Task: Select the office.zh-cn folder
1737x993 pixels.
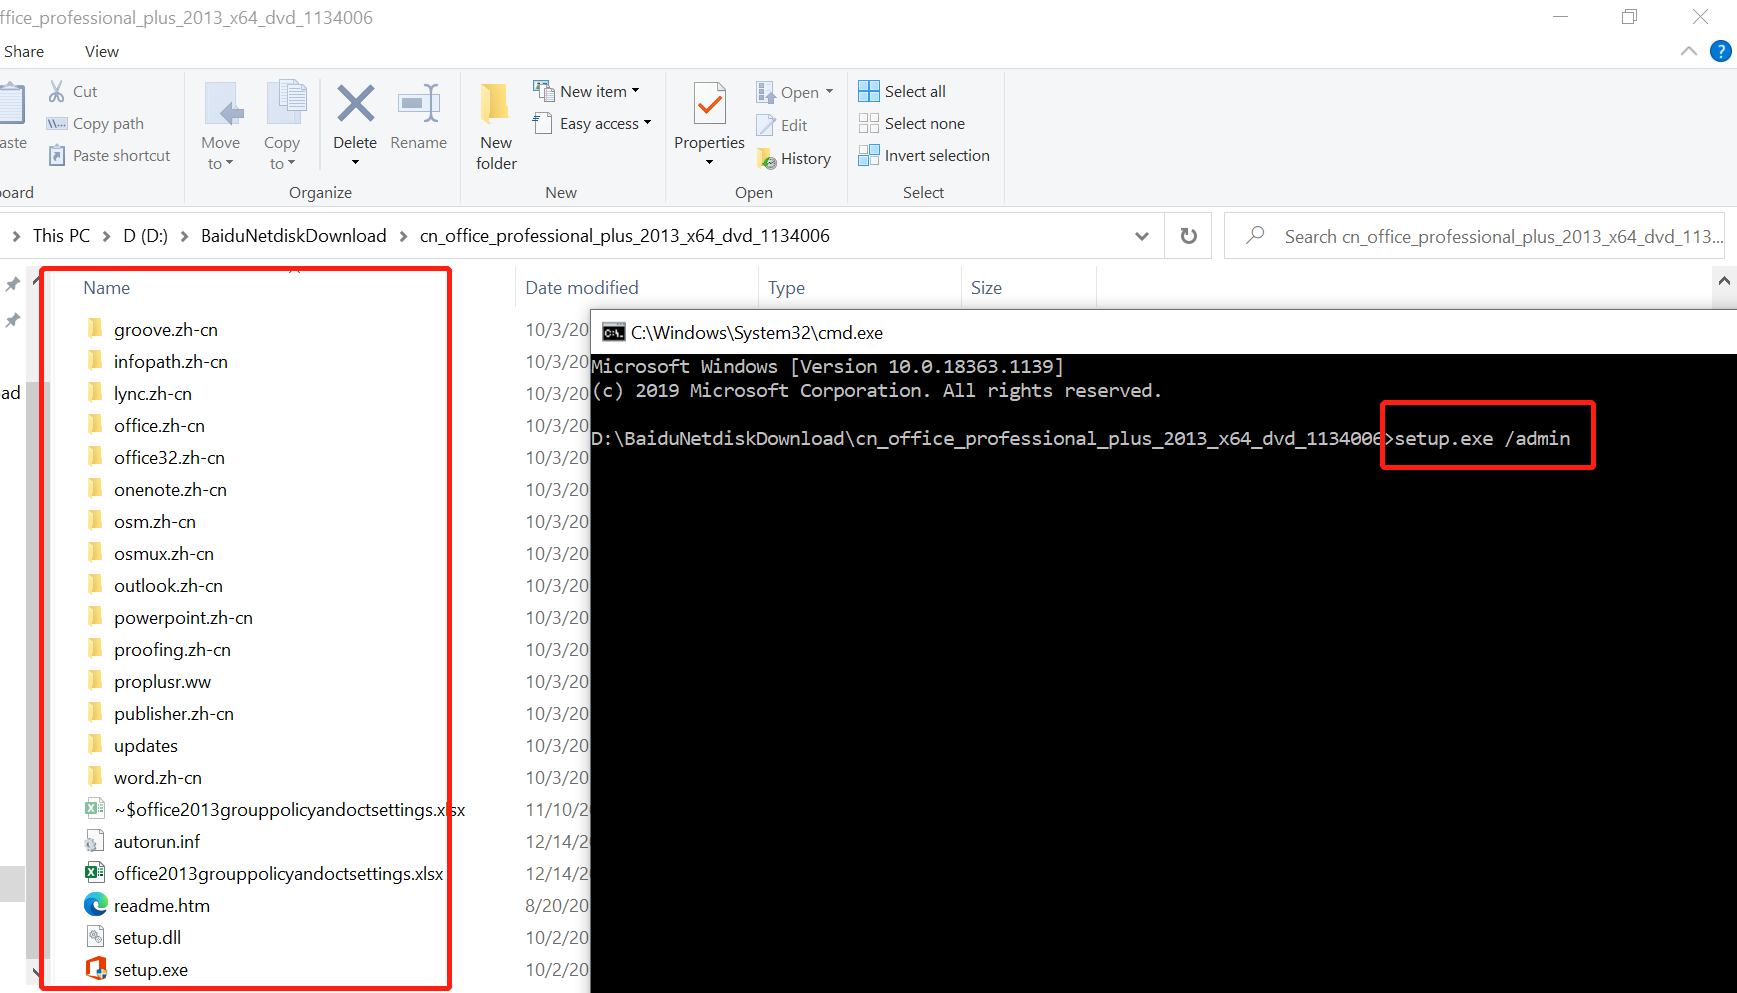Action: pos(159,426)
